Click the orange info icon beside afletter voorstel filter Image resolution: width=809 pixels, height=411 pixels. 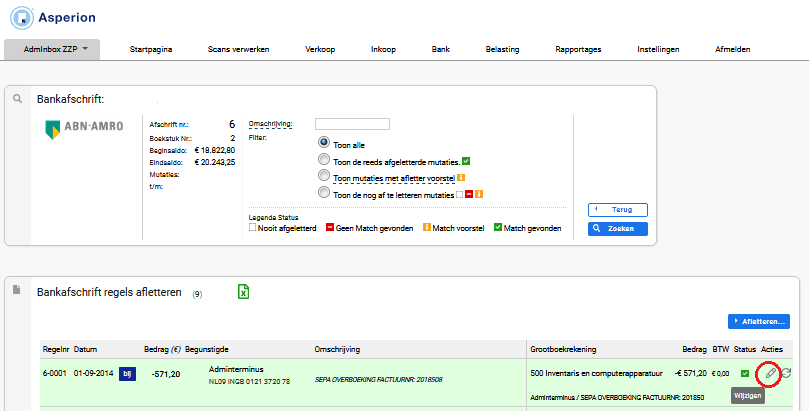point(461,178)
